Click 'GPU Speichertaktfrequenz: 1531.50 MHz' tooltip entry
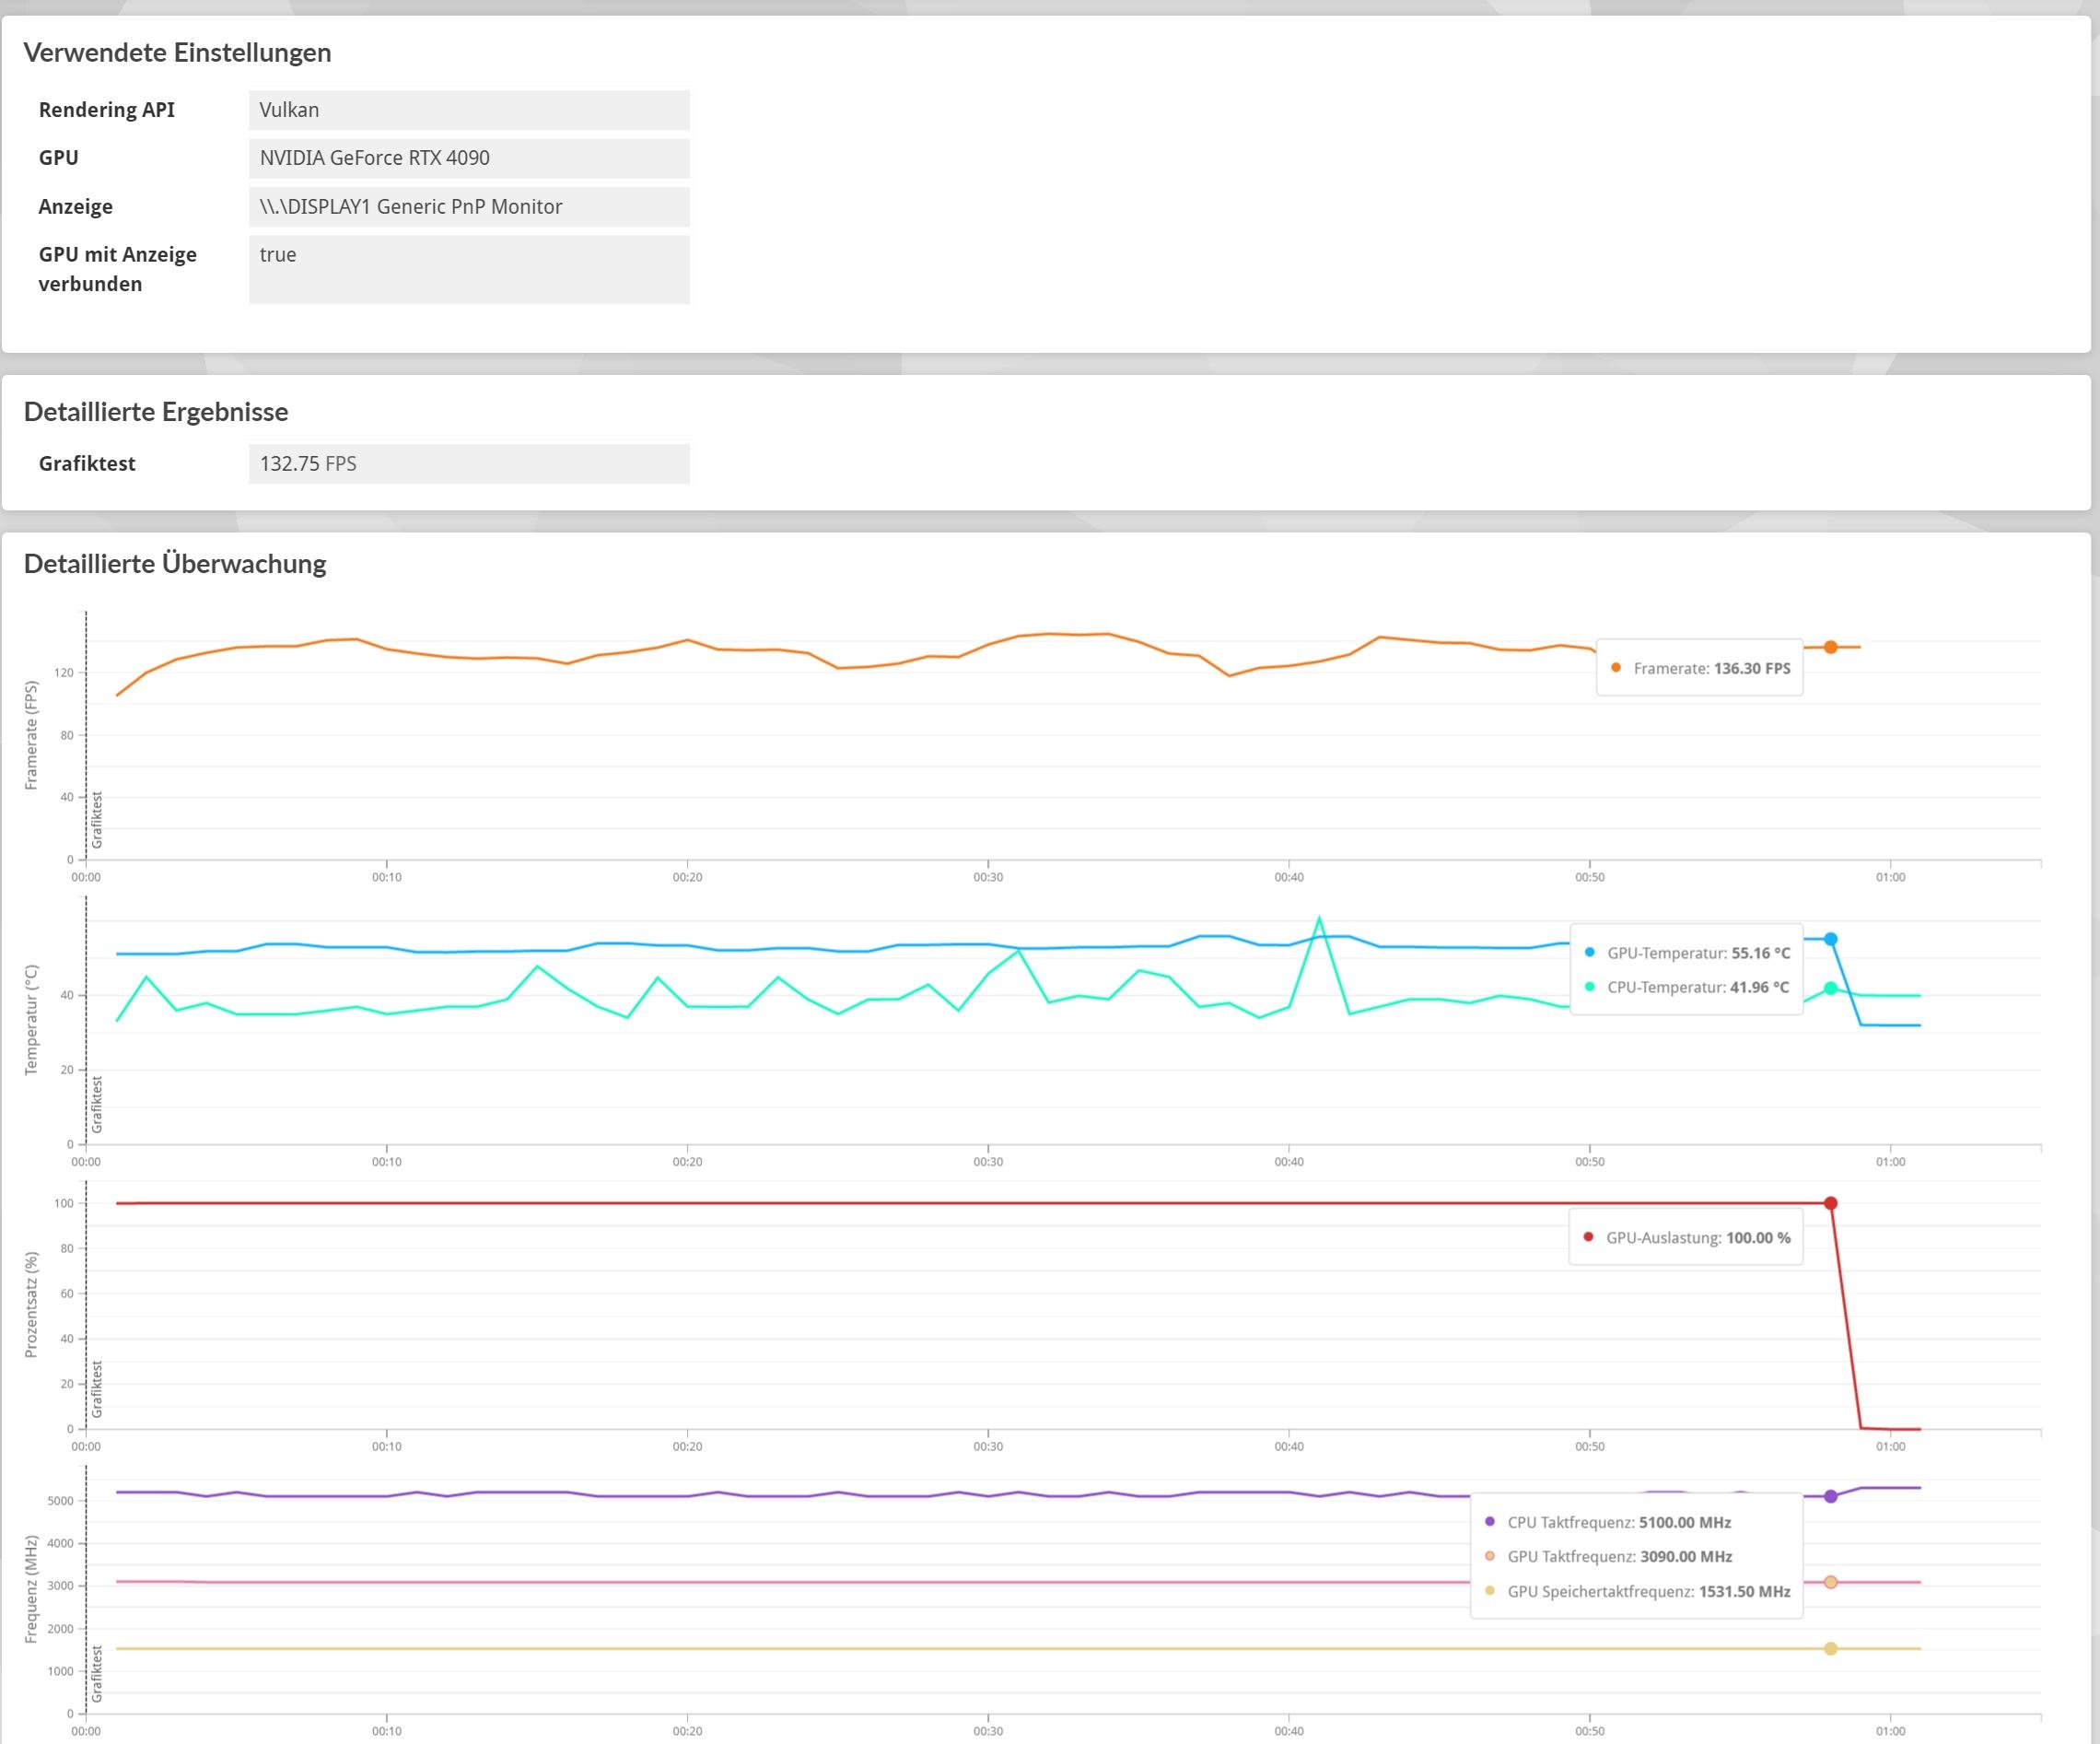 click(x=1648, y=1591)
